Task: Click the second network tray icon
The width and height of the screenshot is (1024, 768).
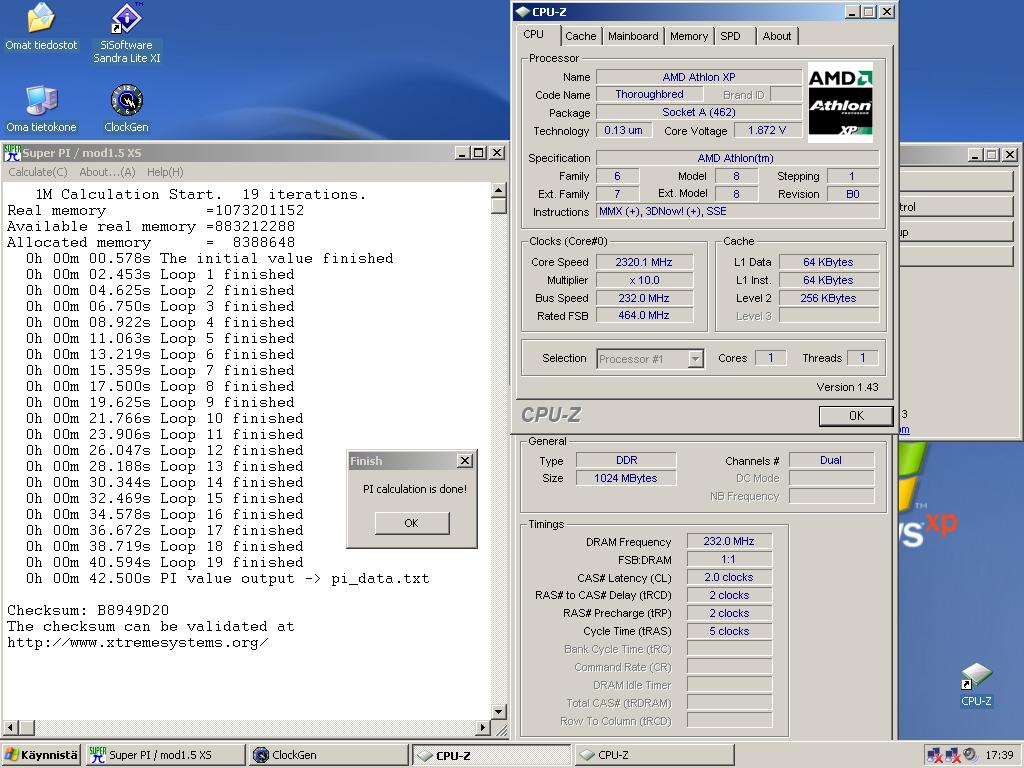Action: tap(952, 756)
